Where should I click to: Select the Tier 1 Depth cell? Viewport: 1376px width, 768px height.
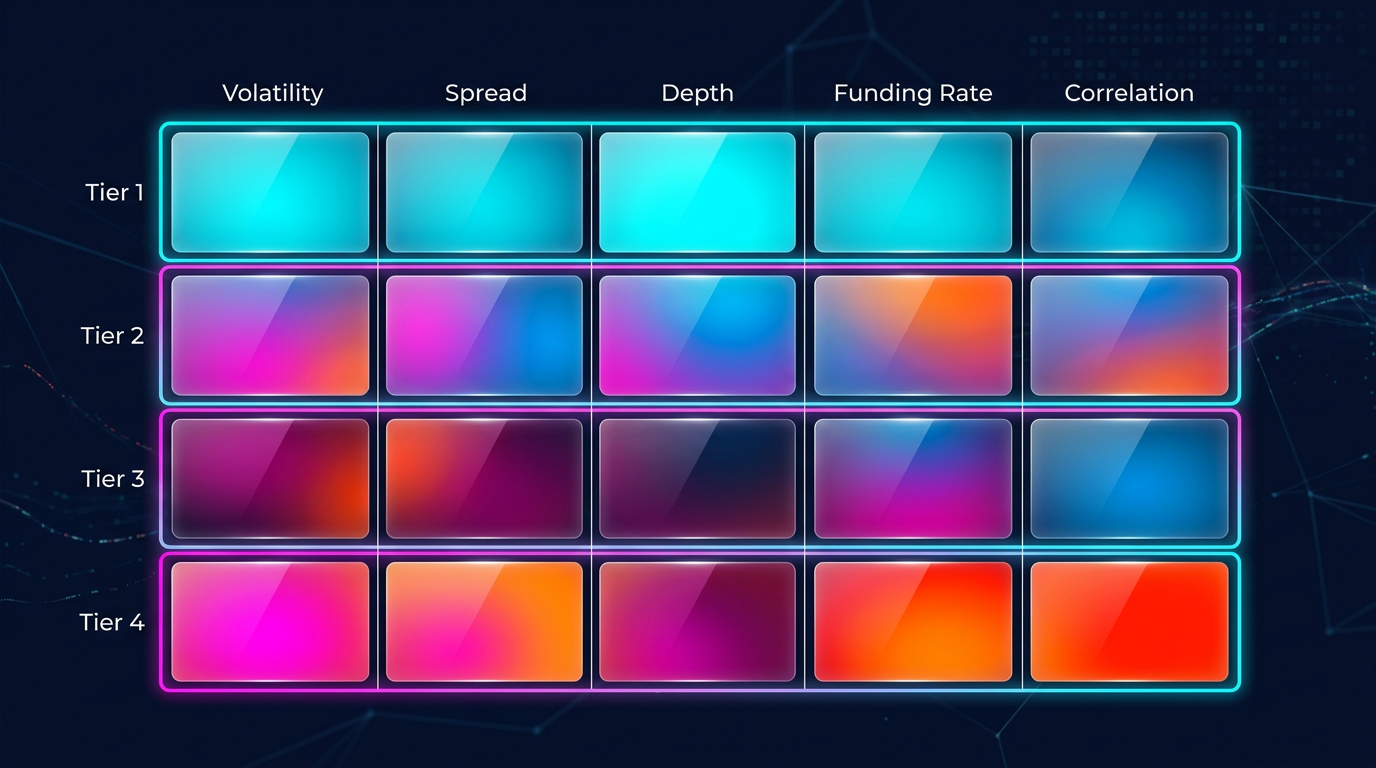[x=697, y=192]
